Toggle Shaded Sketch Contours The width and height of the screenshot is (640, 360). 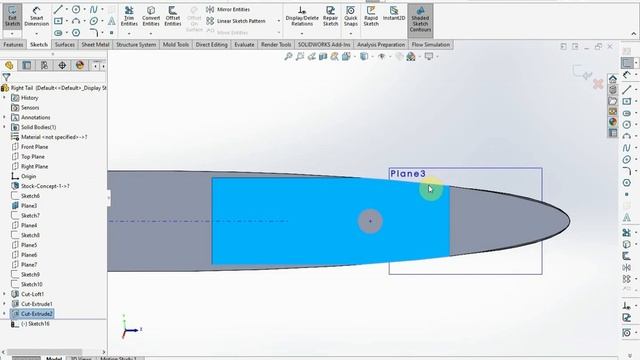pyautogui.click(x=420, y=19)
